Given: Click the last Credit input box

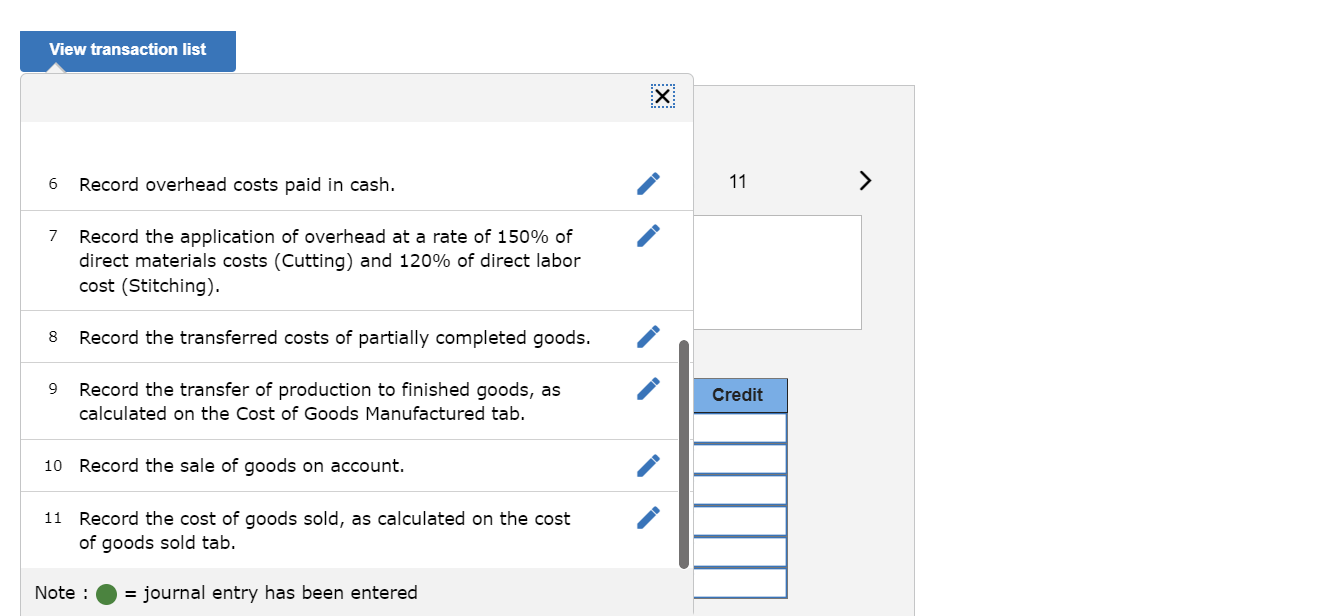Looking at the screenshot, I should (738, 582).
